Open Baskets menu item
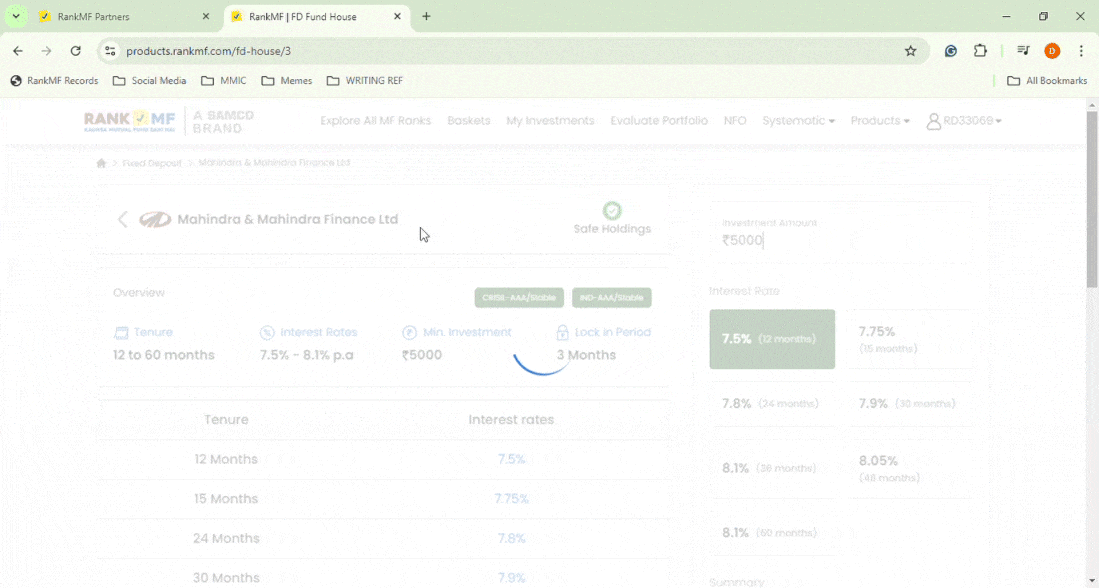Screen dimensions: 1099x588 469,121
